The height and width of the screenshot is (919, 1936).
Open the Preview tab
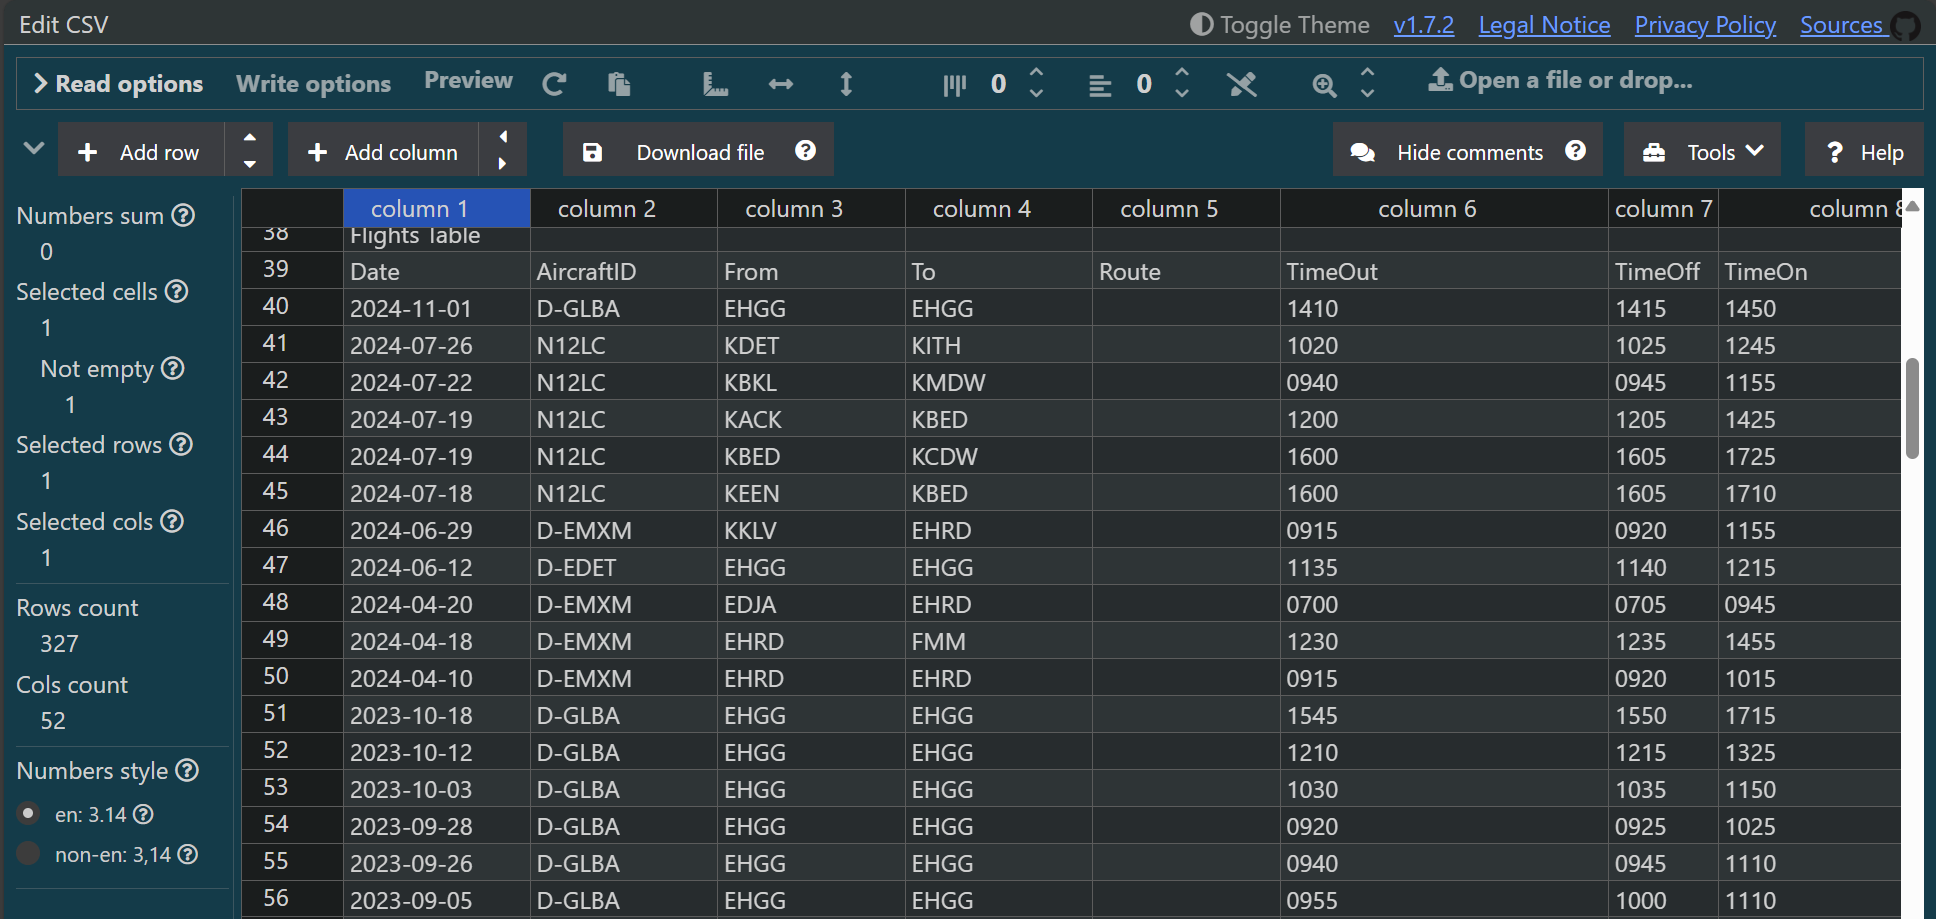coord(468,81)
